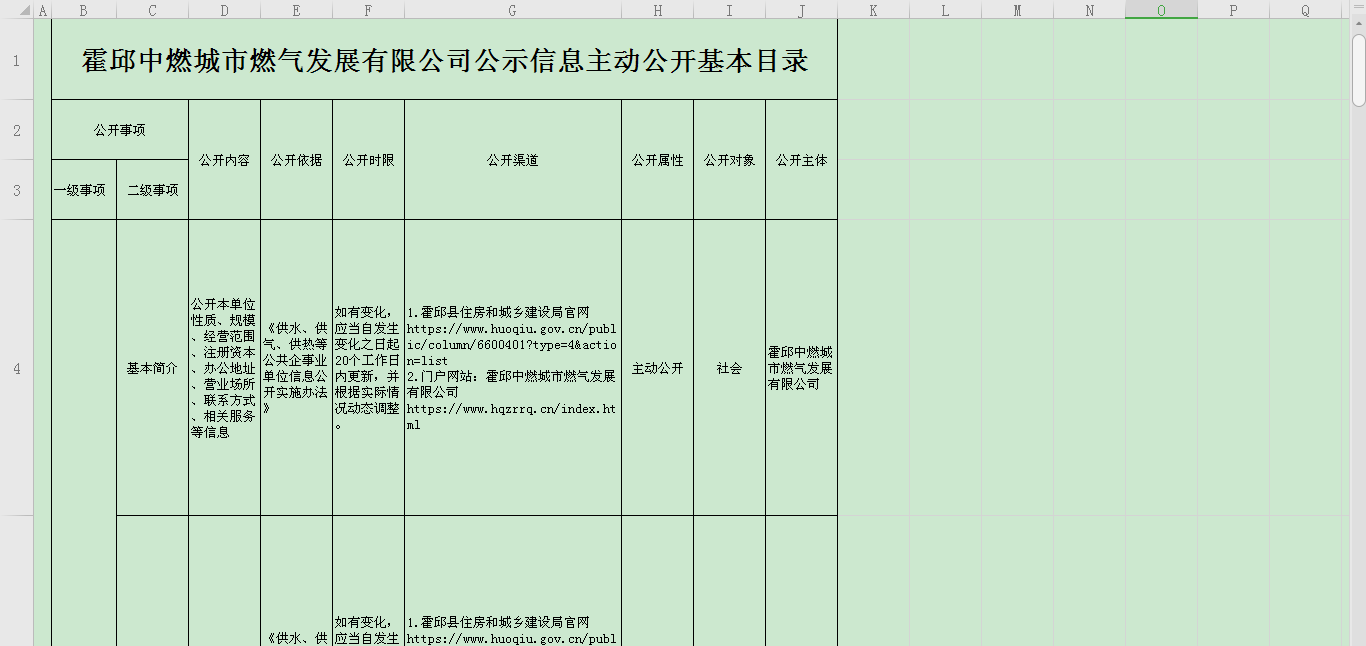The image size is (1366, 646).
Task: Click the 公开事项 header cell
Action: point(120,130)
